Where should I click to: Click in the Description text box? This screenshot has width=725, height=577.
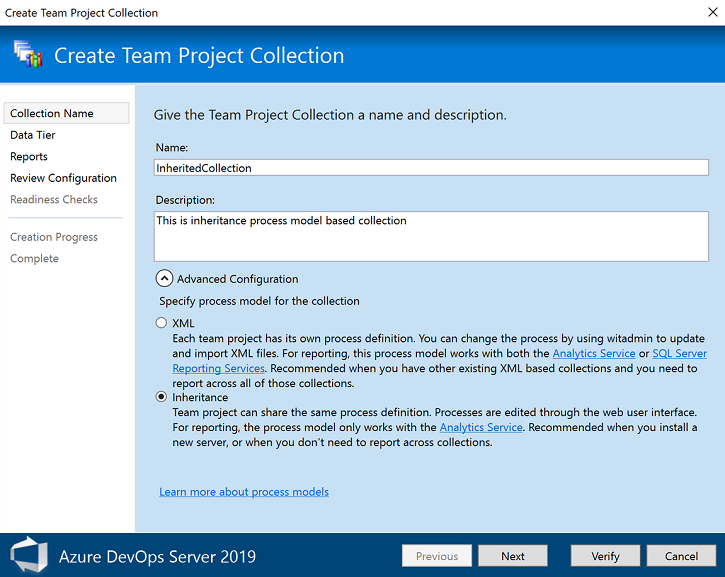[x=431, y=236]
